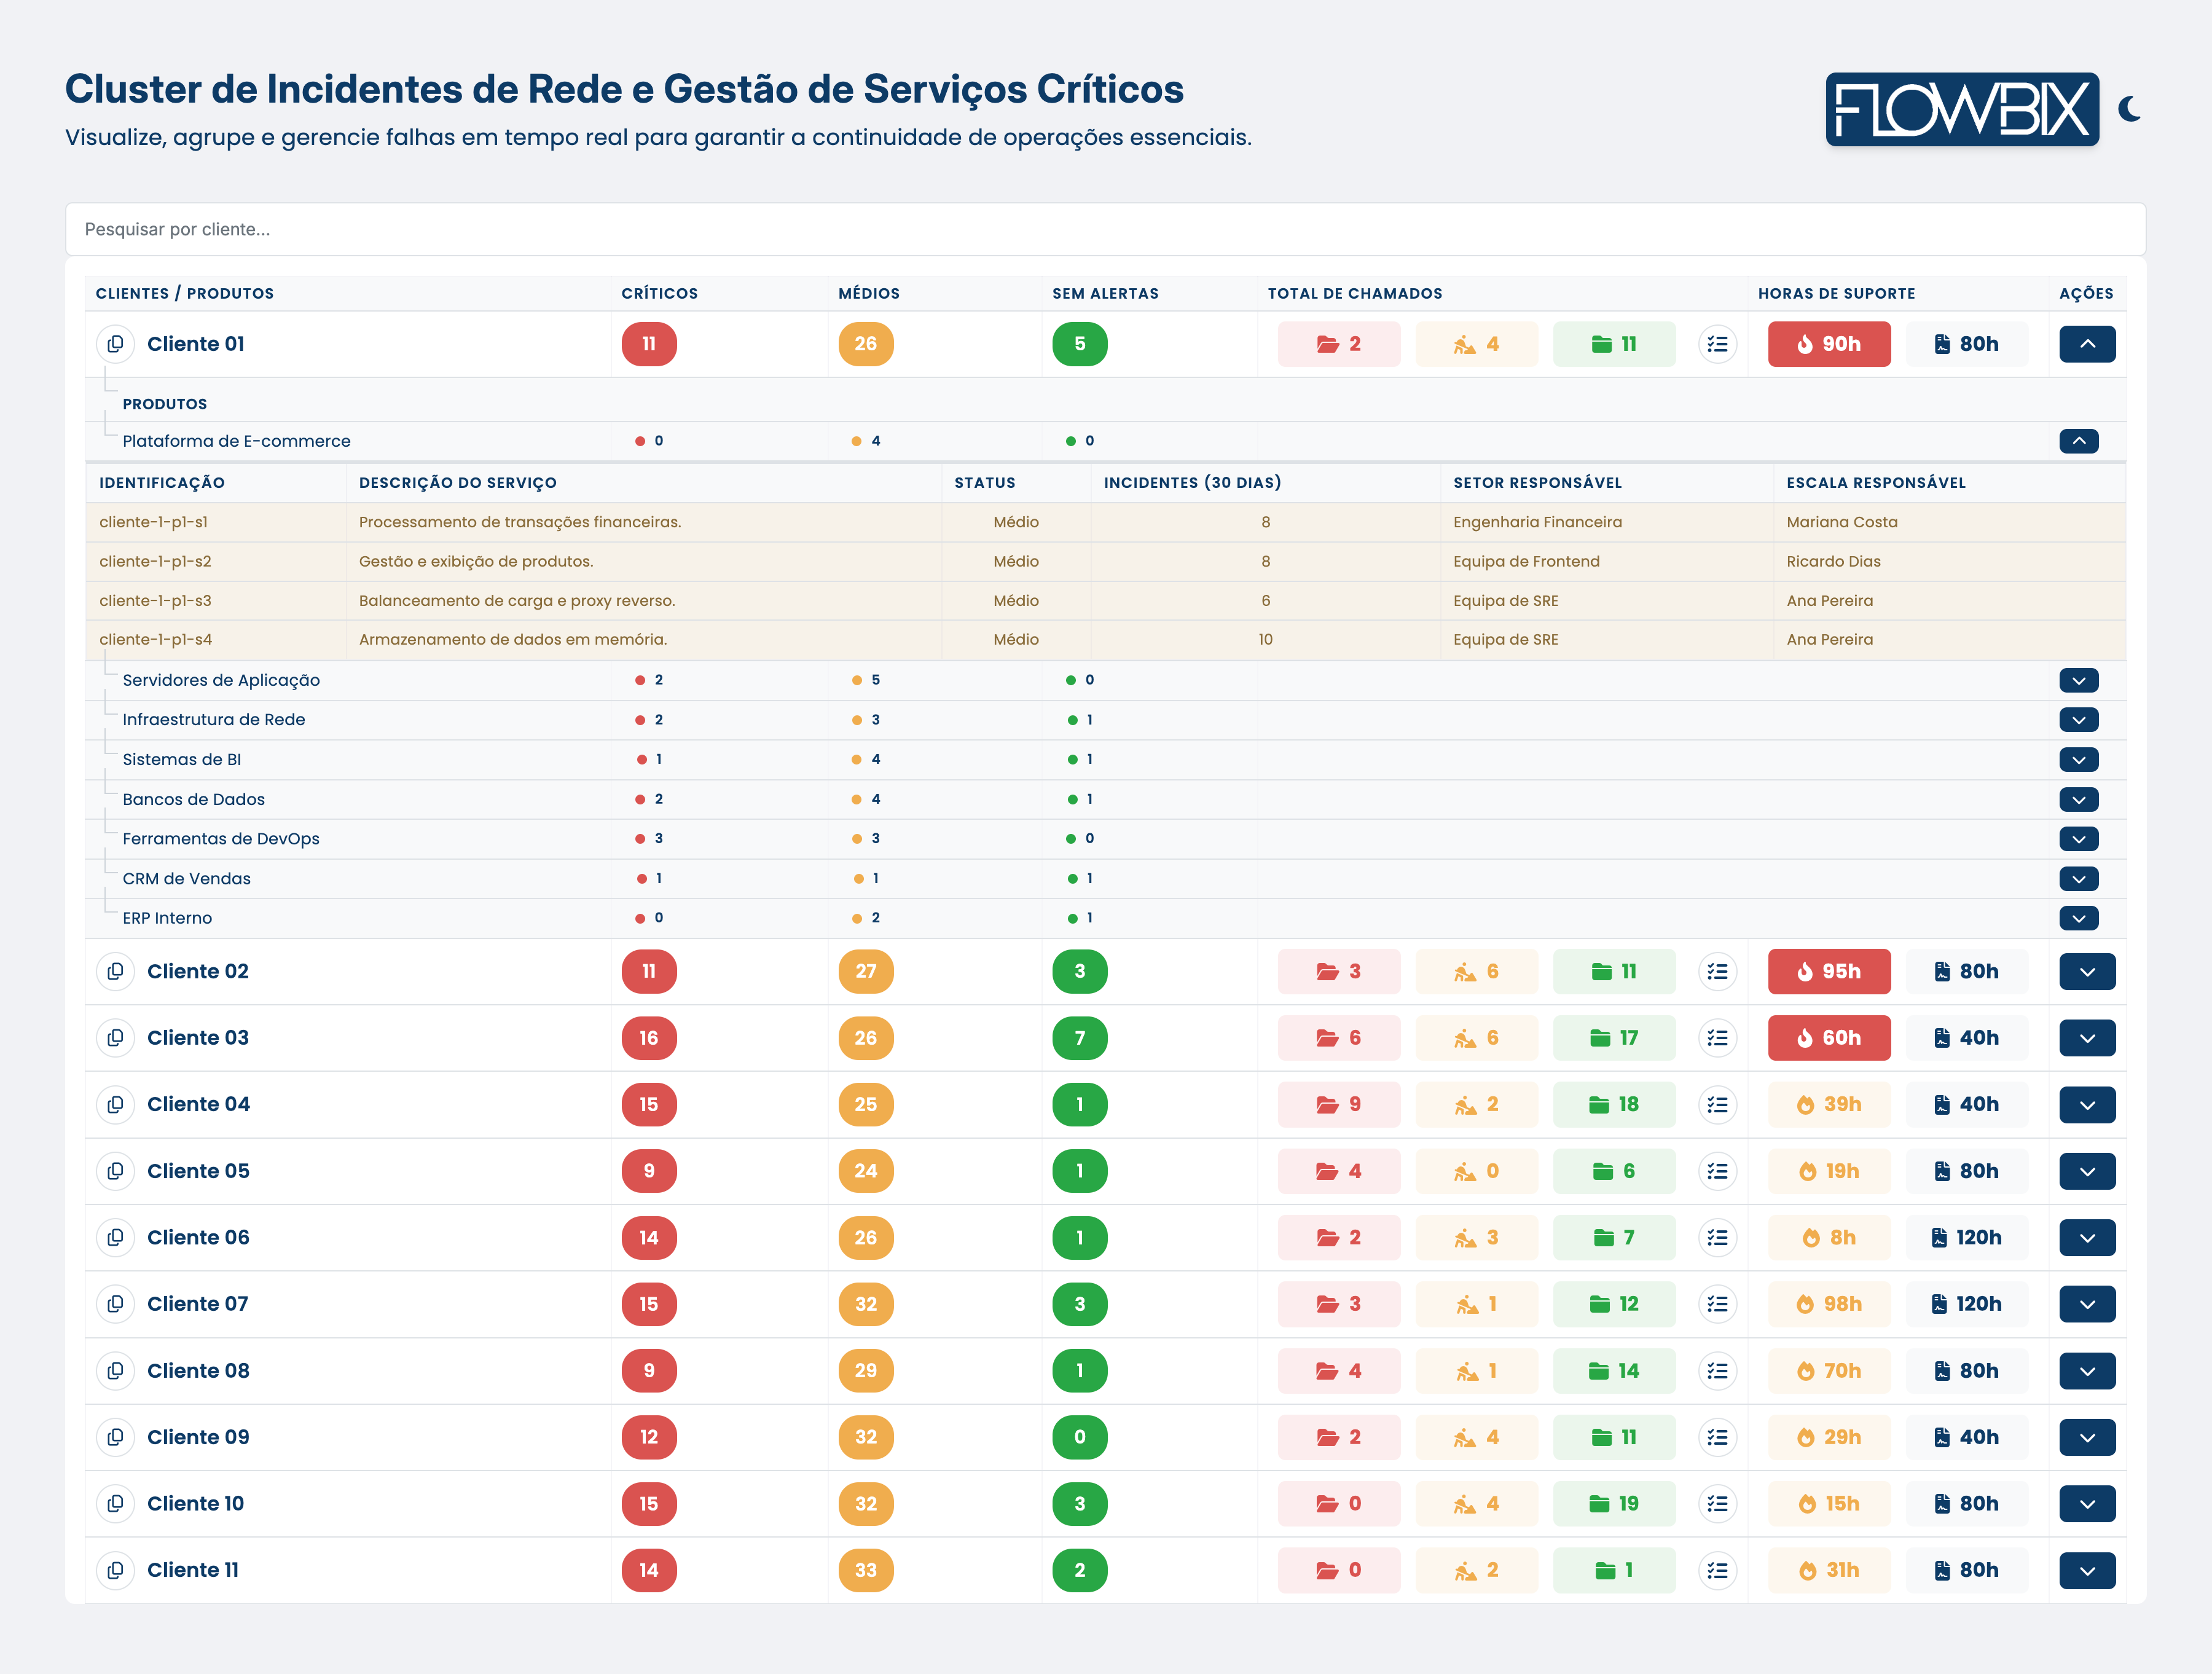Open Cliente 07 ticket list icon
2212x1674 pixels.
pos(1717,1304)
